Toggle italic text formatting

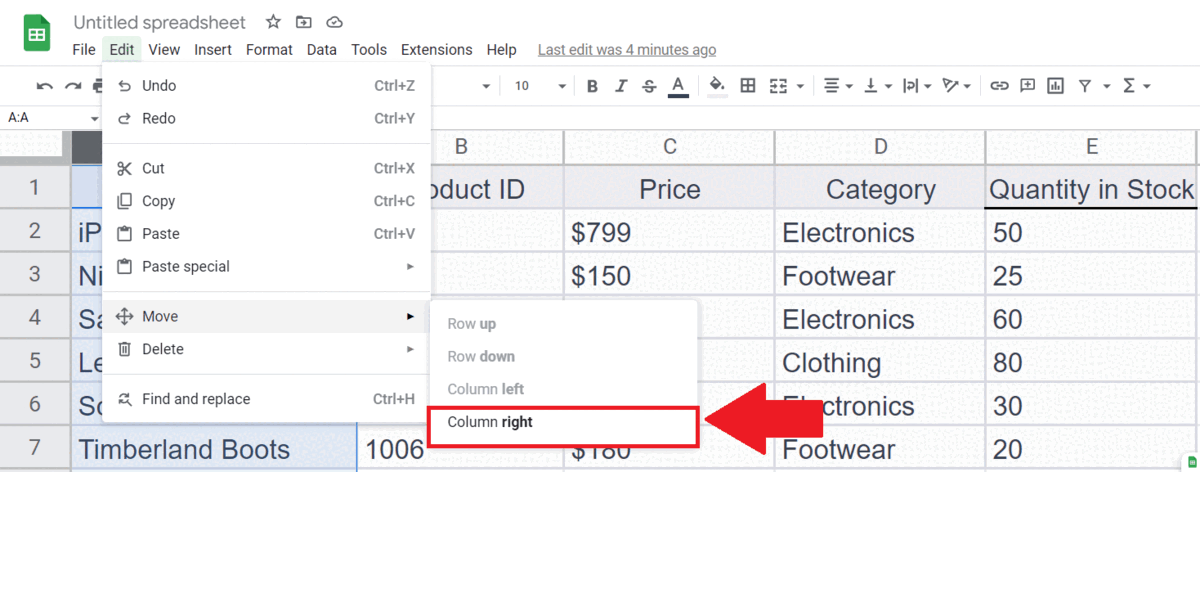[621, 86]
